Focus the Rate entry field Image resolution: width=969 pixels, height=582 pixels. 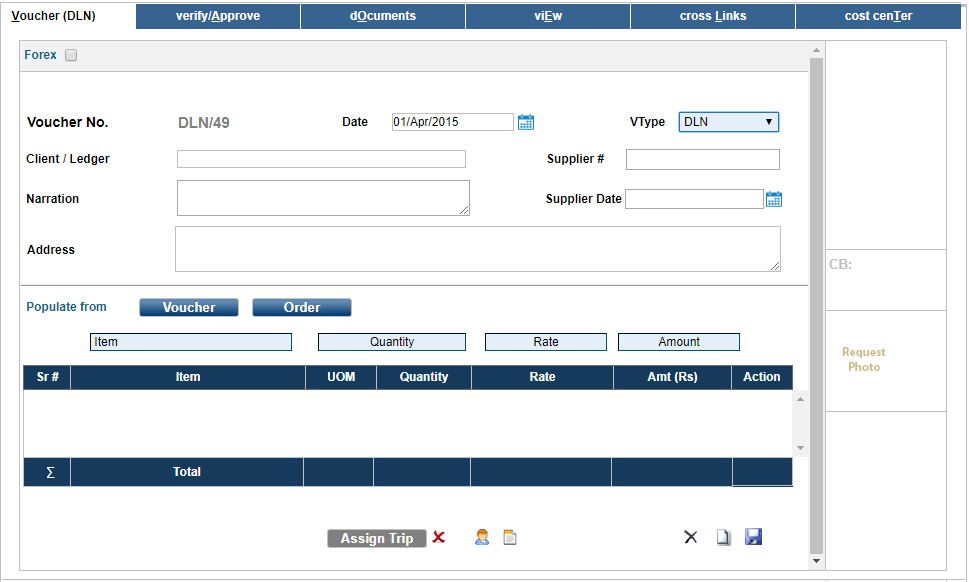546,342
